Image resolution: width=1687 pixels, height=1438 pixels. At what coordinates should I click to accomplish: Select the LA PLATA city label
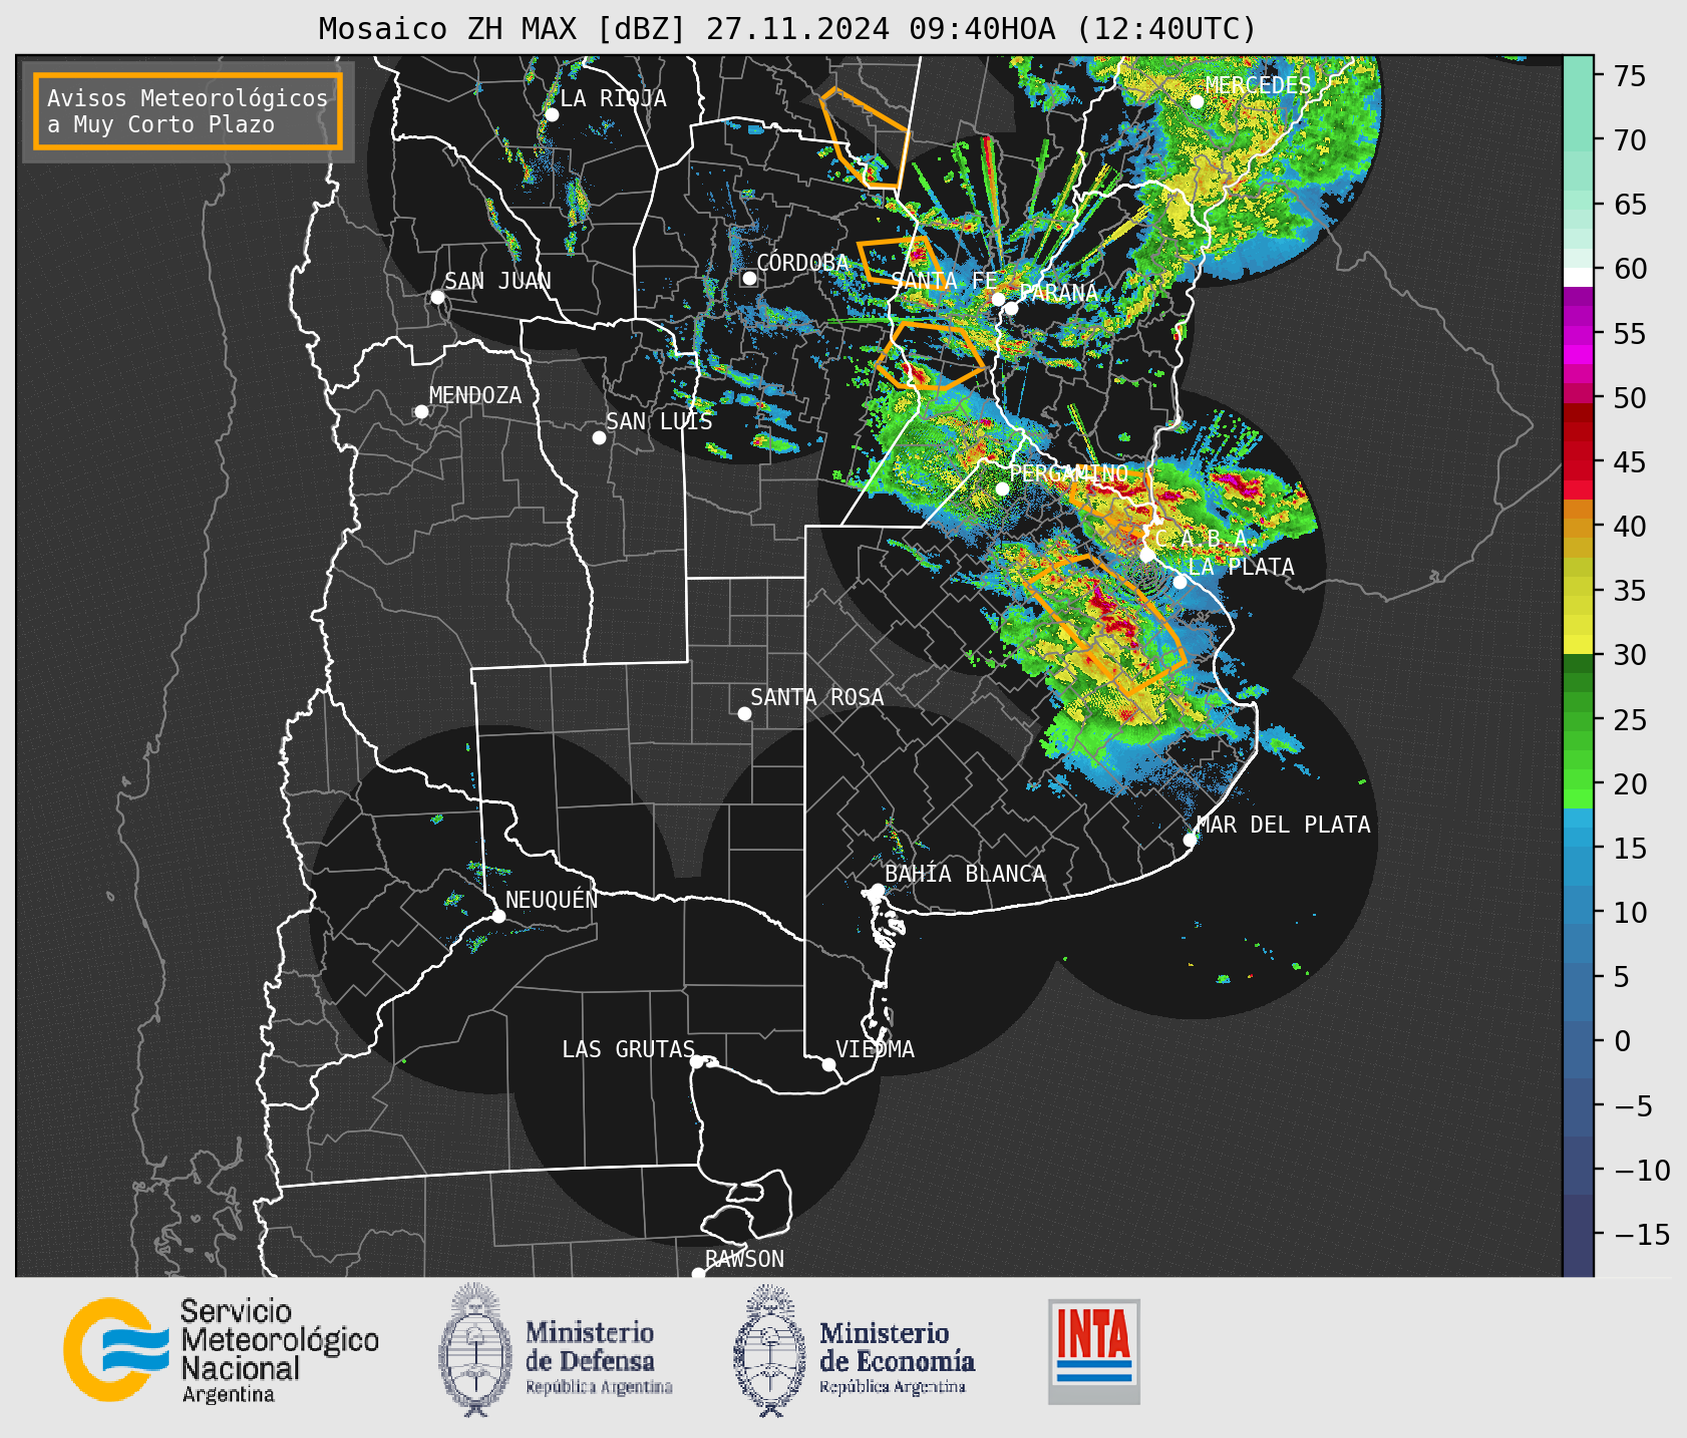coord(1241,566)
